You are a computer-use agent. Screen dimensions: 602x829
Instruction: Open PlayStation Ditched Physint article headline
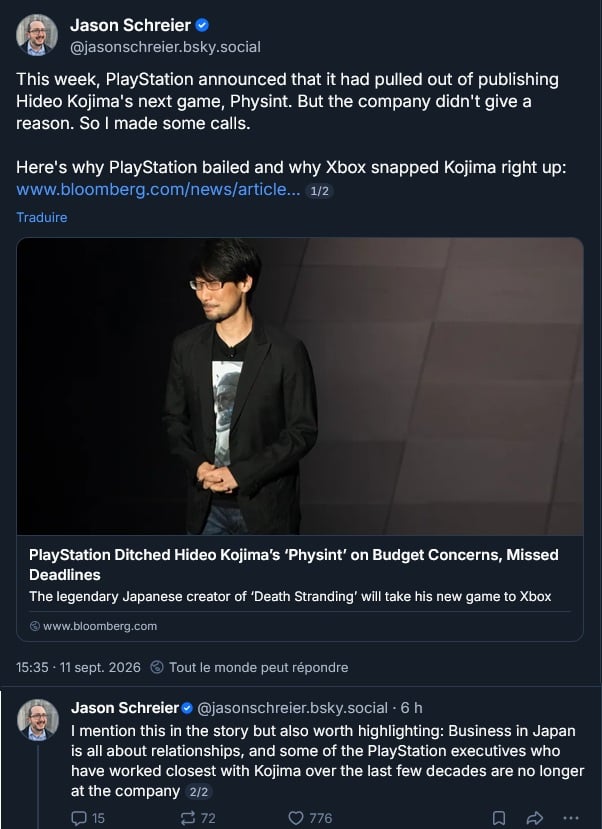click(293, 565)
